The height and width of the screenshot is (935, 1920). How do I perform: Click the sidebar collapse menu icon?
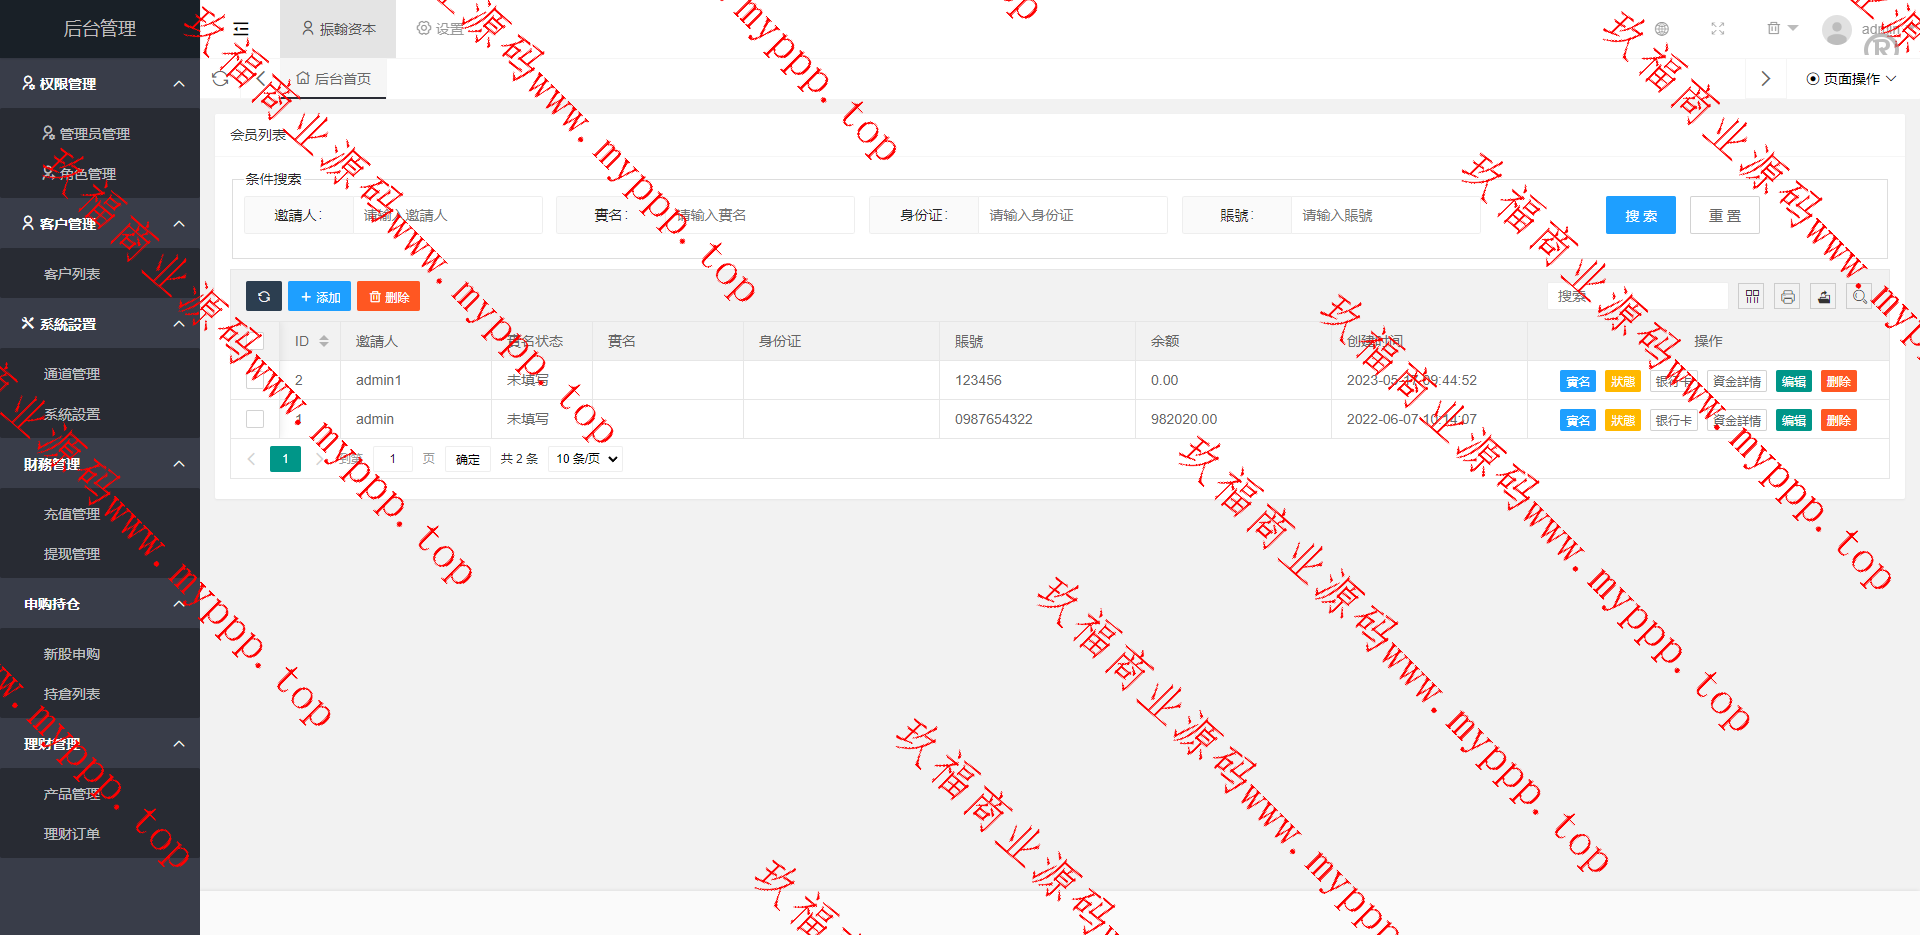point(241,29)
